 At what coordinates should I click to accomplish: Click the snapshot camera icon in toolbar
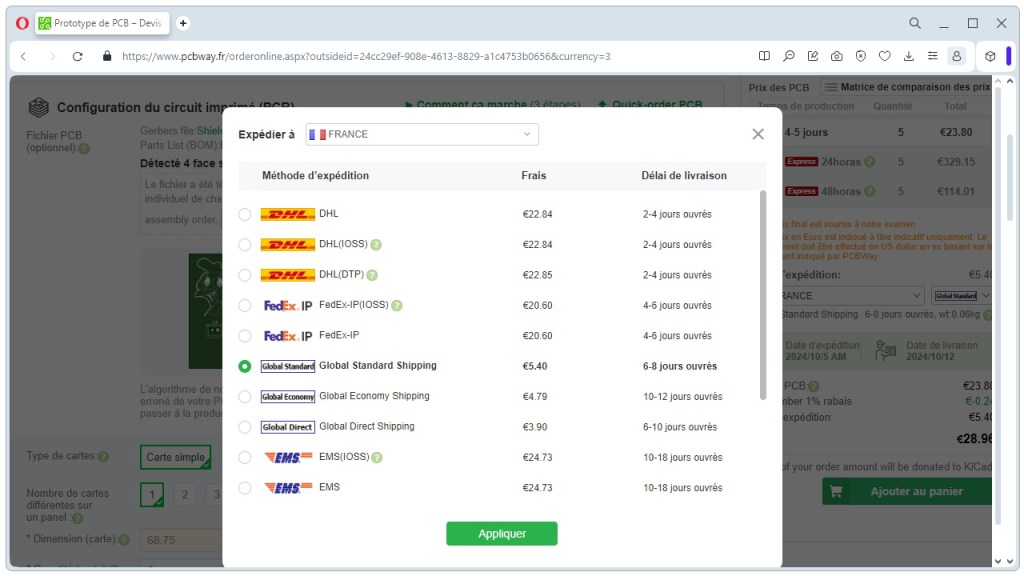tap(837, 56)
